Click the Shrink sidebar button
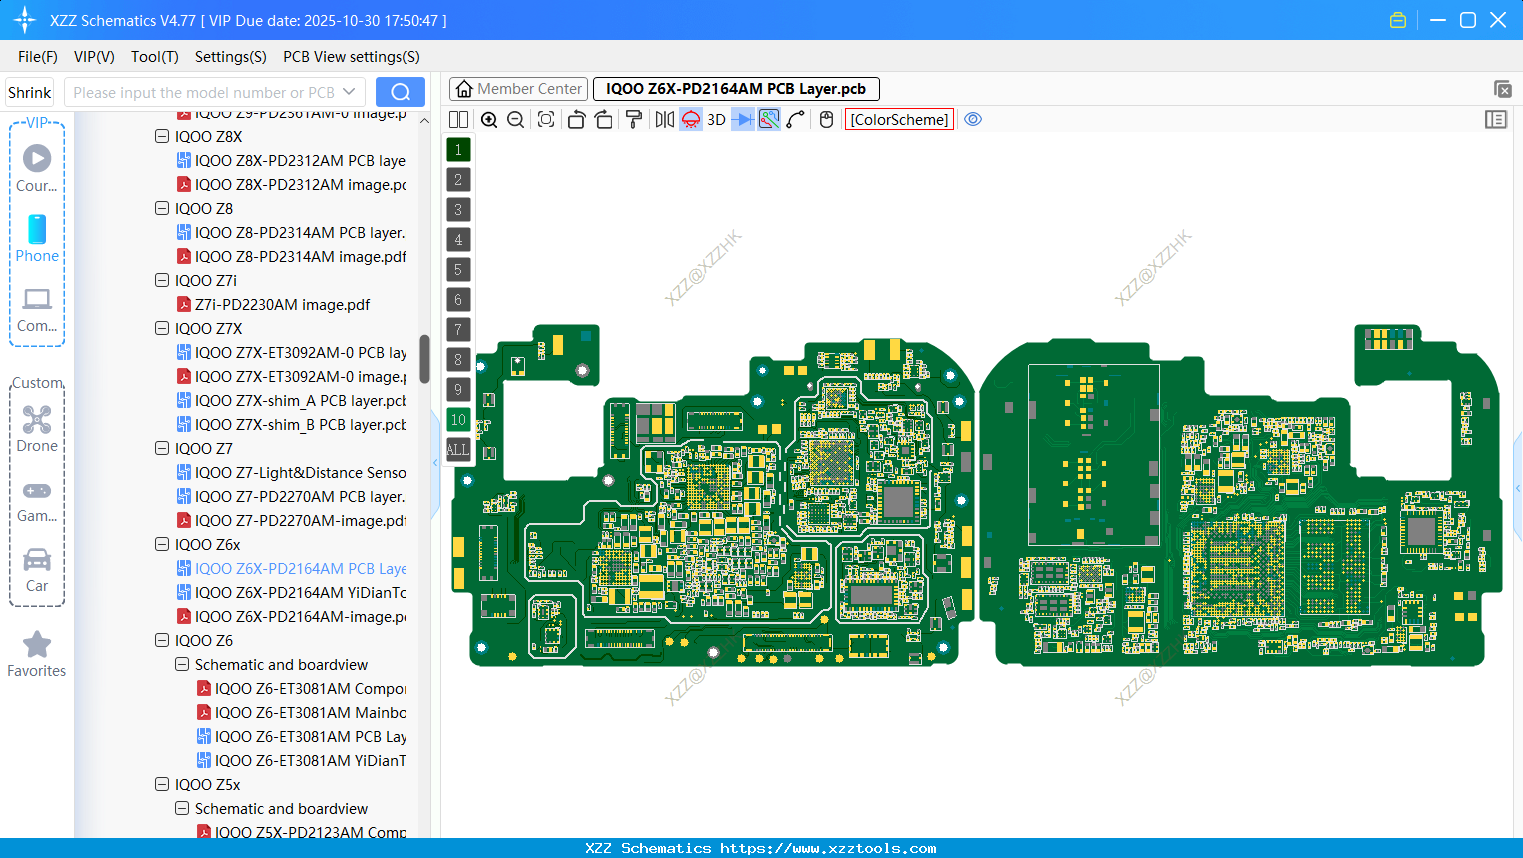This screenshot has width=1523, height=858. click(29, 91)
